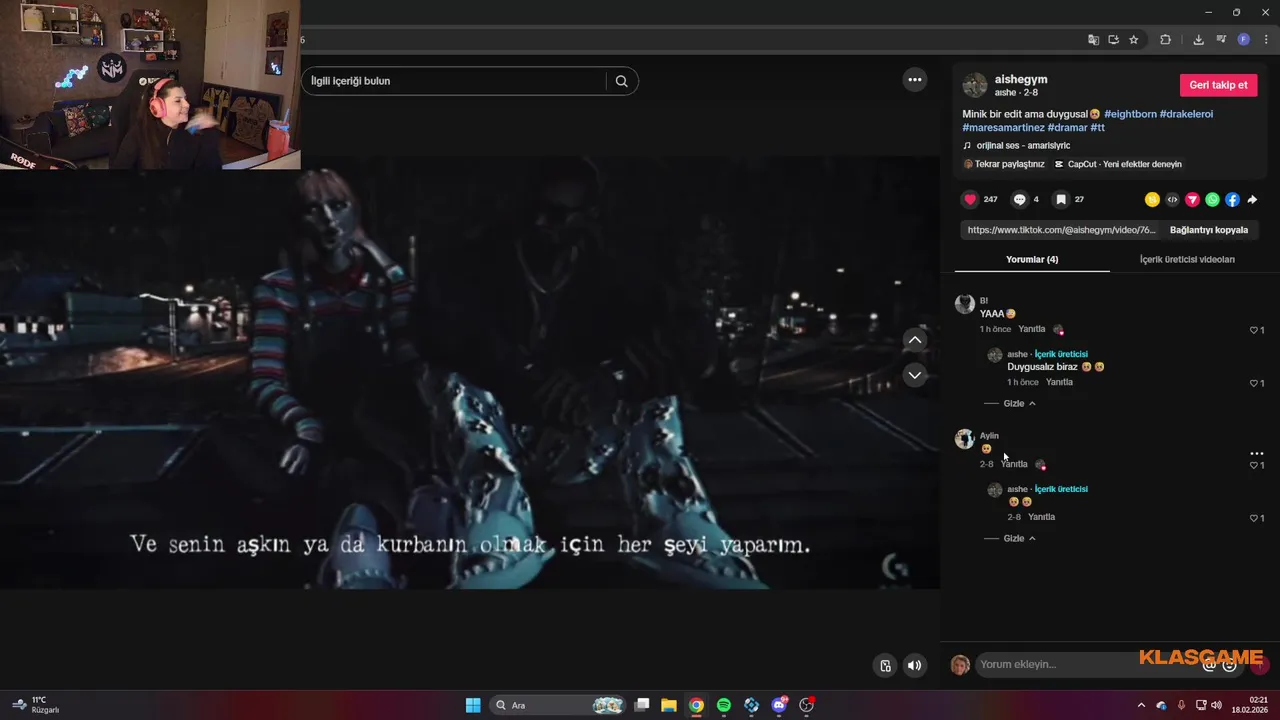Open the Chrome three-dot menu
Image resolution: width=1280 pixels, height=720 pixels.
(1266, 40)
